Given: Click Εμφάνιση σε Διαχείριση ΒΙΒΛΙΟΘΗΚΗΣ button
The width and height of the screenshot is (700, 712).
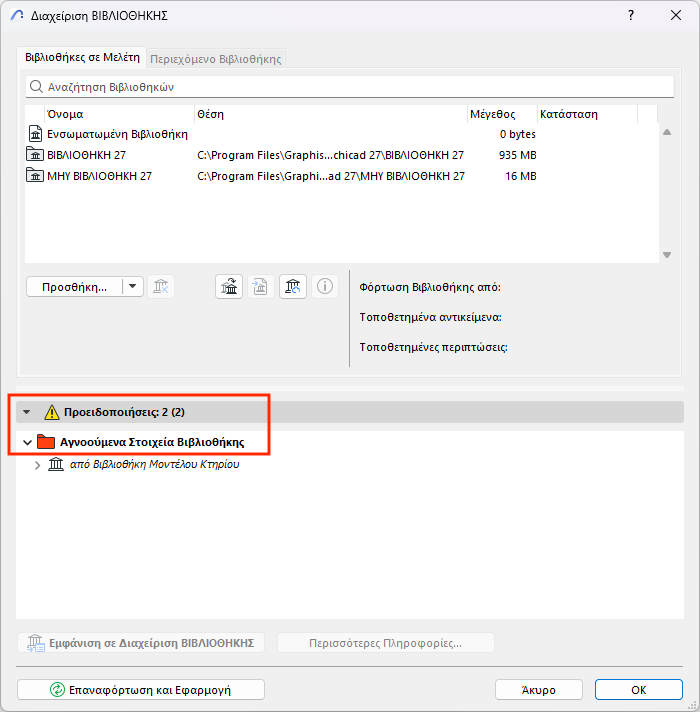Looking at the screenshot, I should click(x=141, y=643).
